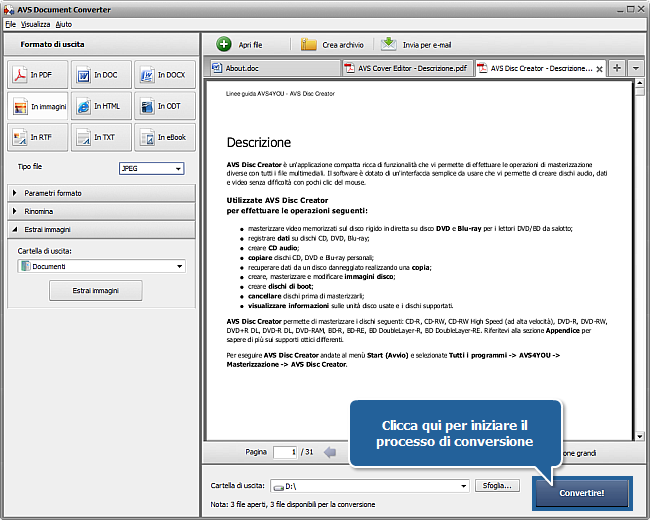Viewport: 650px width, 520px height.
Task: Pick the In TXT output format
Action: tap(101, 137)
